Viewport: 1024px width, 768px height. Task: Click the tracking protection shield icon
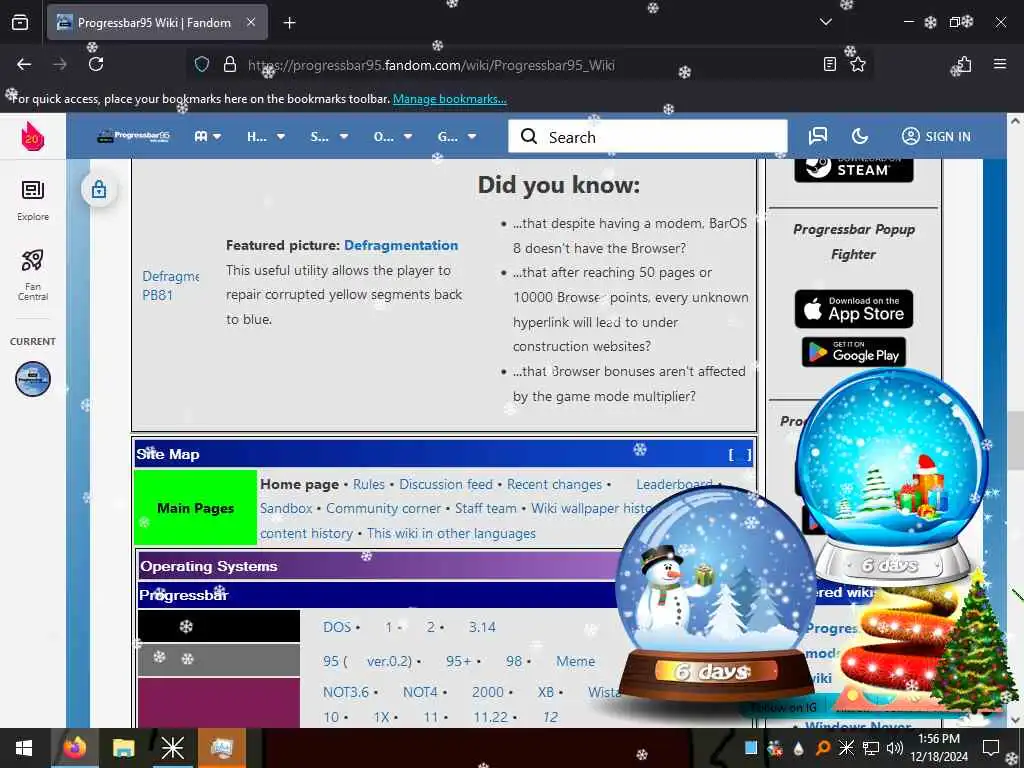pyautogui.click(x=202, y=64)
